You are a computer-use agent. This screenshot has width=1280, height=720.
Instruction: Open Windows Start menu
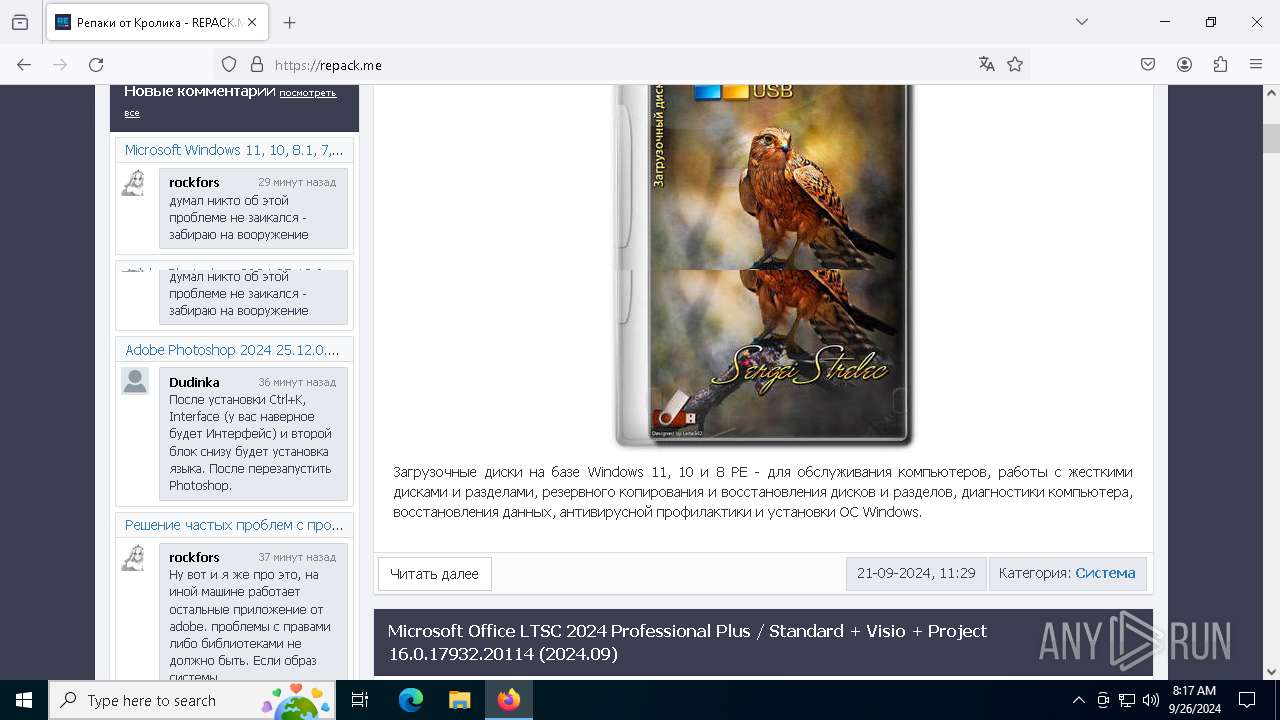coord(24,700)
